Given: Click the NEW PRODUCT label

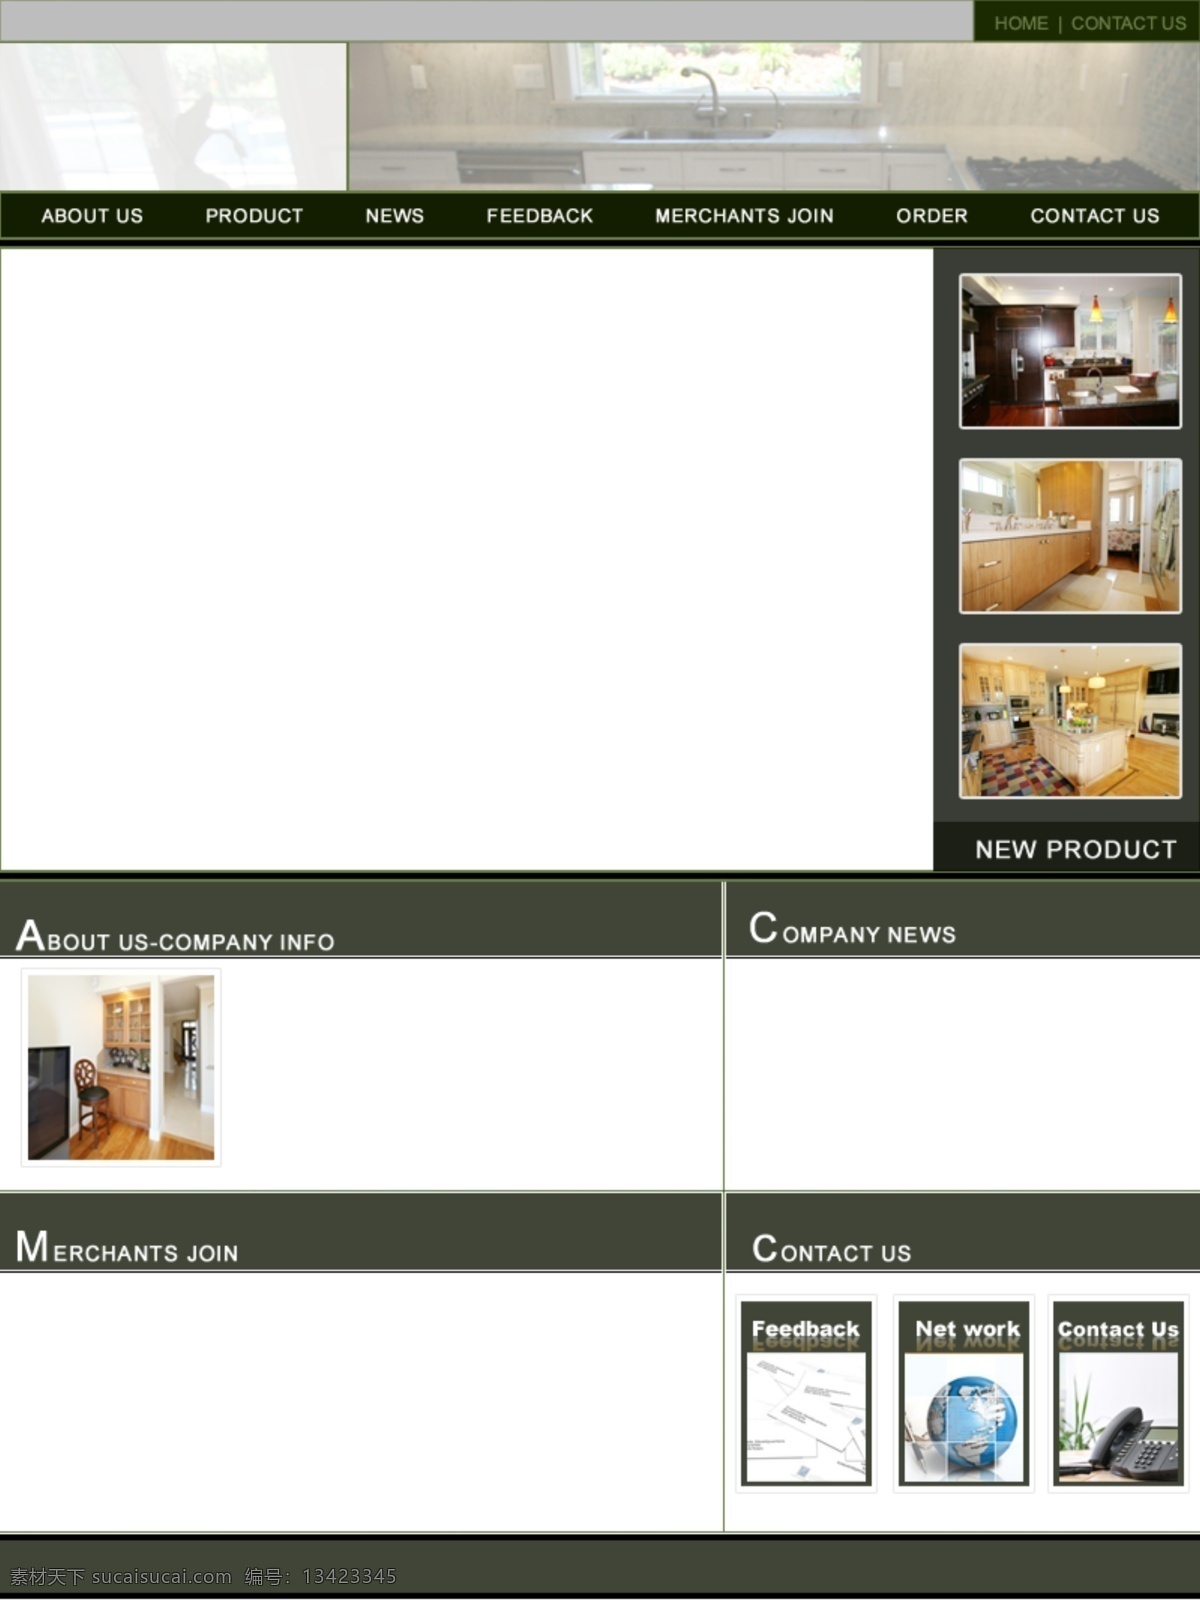Looking at the screenshot, I should point(1076,849).
